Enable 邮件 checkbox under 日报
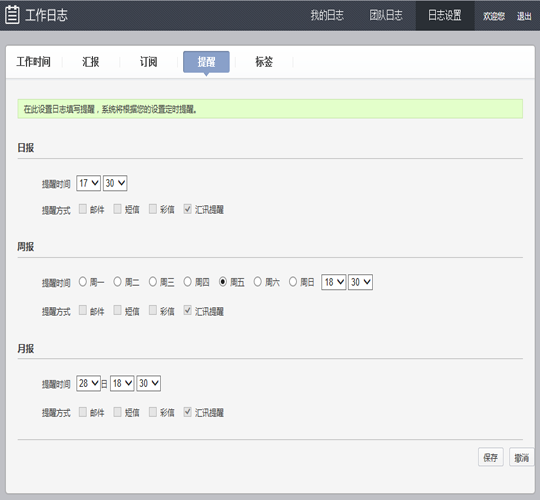540x500 pixels. coord(83,209)
